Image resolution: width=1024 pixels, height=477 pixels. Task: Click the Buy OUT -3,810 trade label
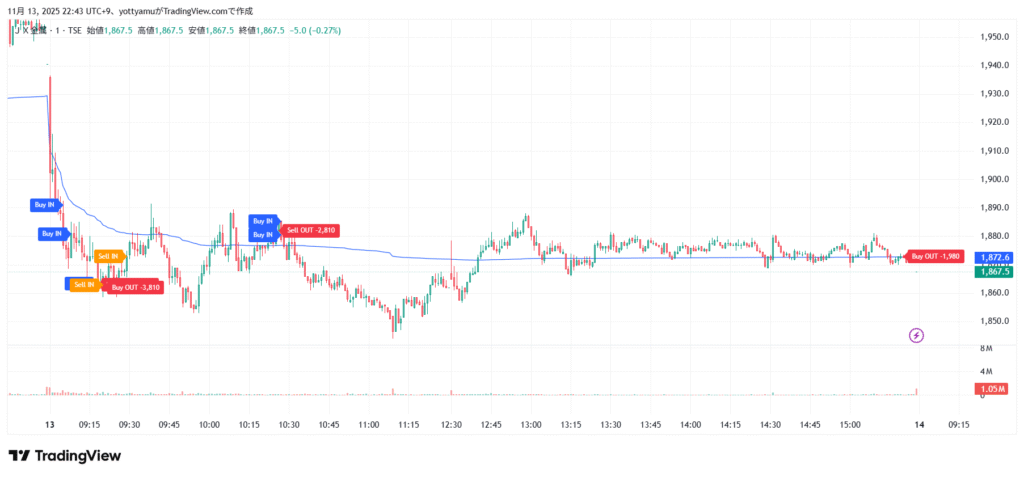(x=136, y=287)
